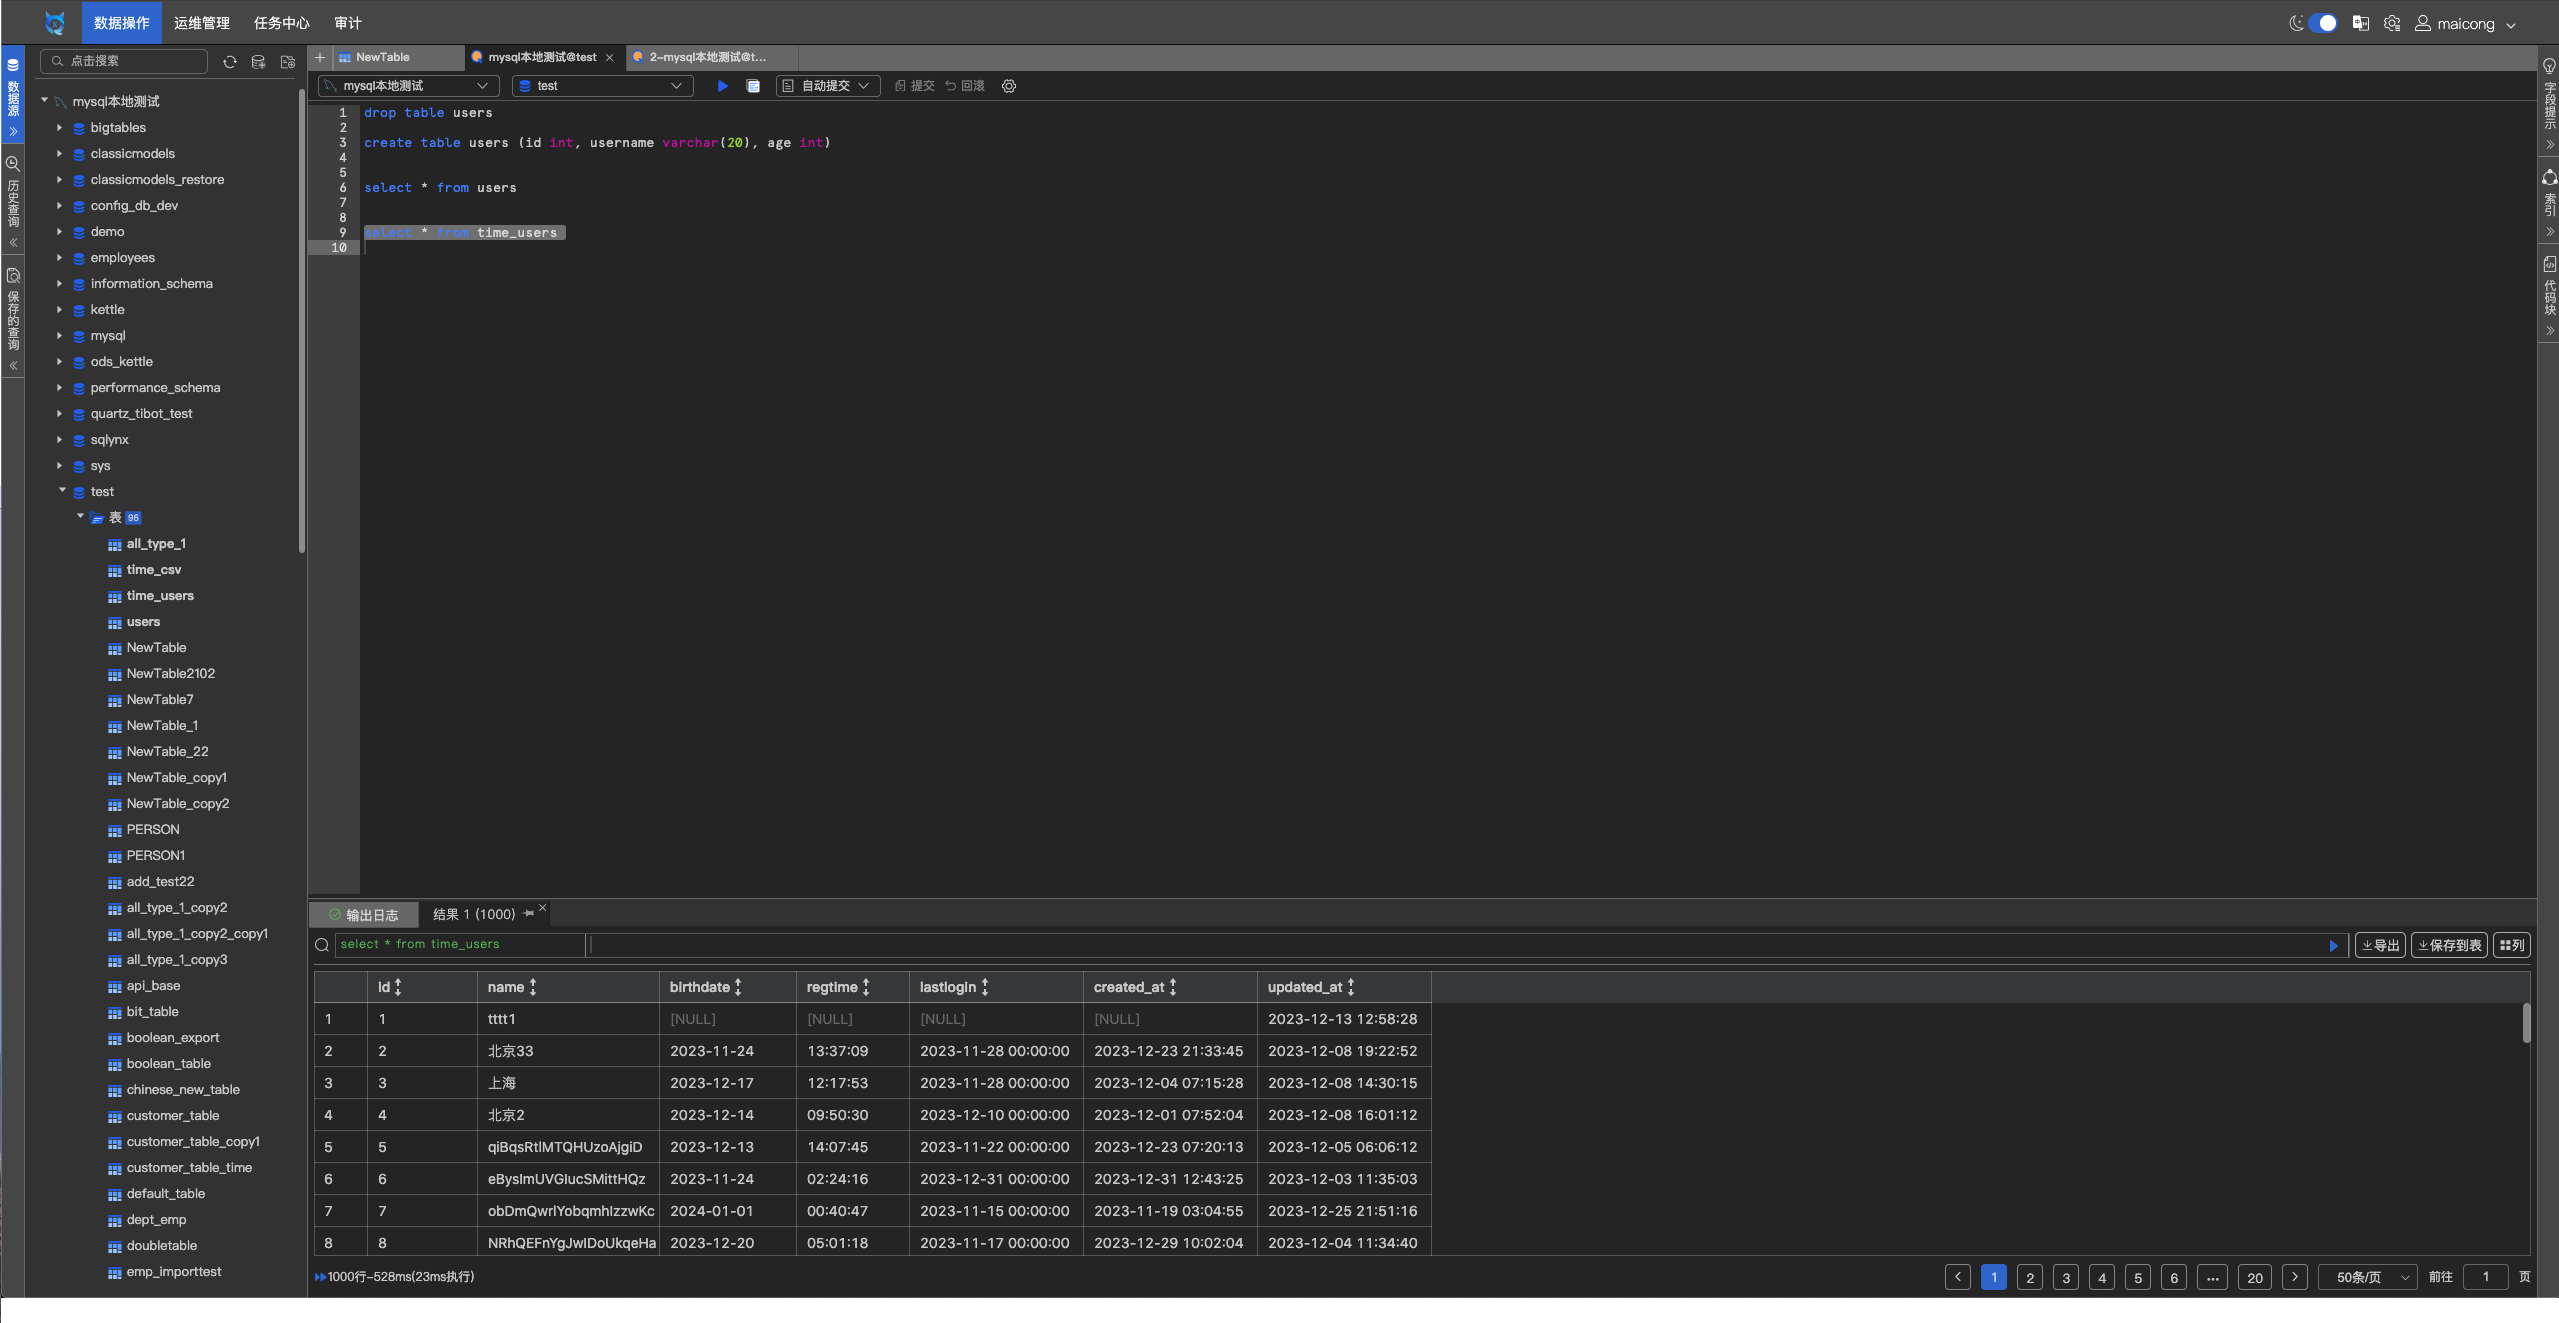Click the 导出 export button

click(2380, 945)
